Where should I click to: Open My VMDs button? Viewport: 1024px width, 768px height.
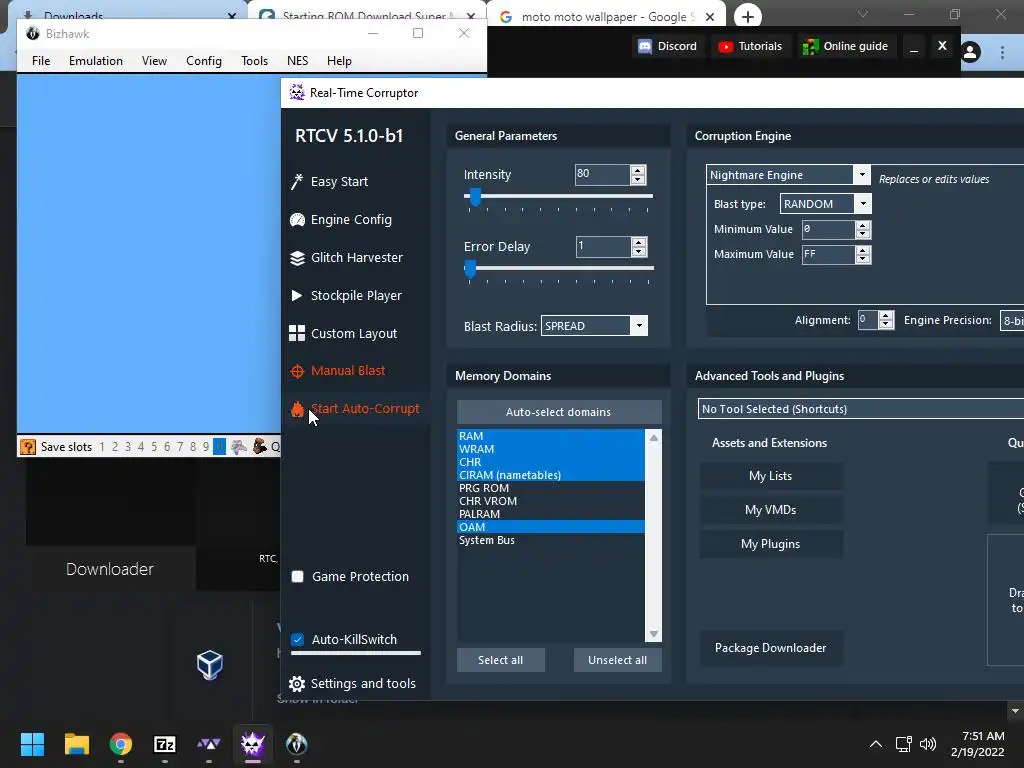click(771, 510)
